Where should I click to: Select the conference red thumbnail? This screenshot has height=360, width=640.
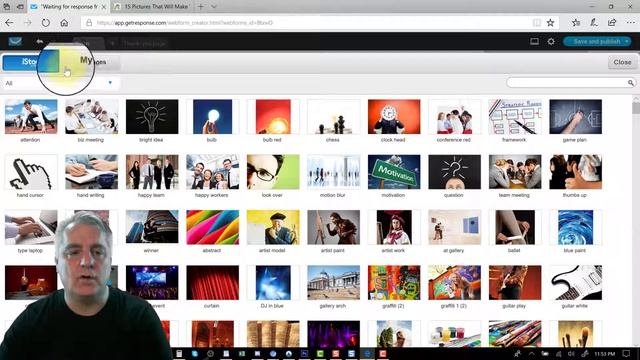pos(454,116)
